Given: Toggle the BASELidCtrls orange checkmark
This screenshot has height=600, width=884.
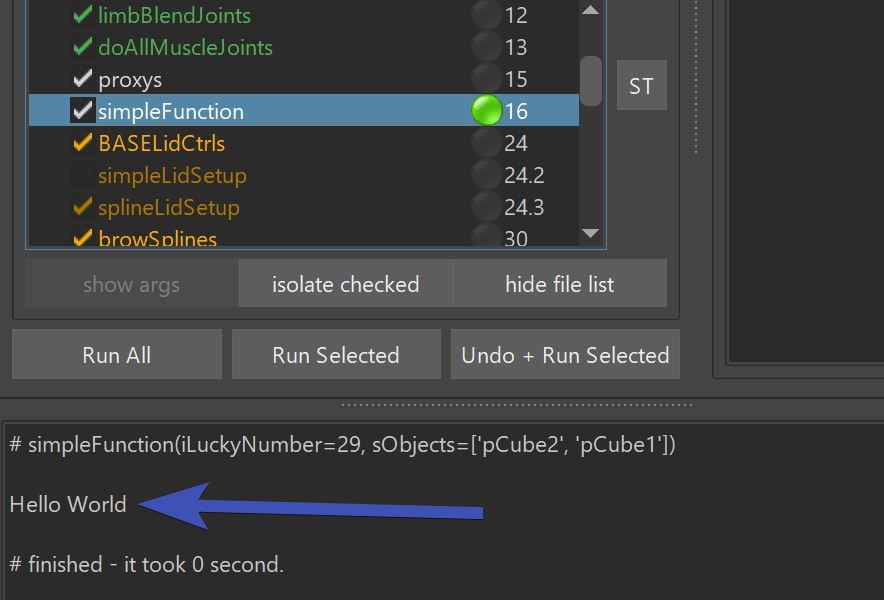Looking at the screenshot, I should [83, 143].
